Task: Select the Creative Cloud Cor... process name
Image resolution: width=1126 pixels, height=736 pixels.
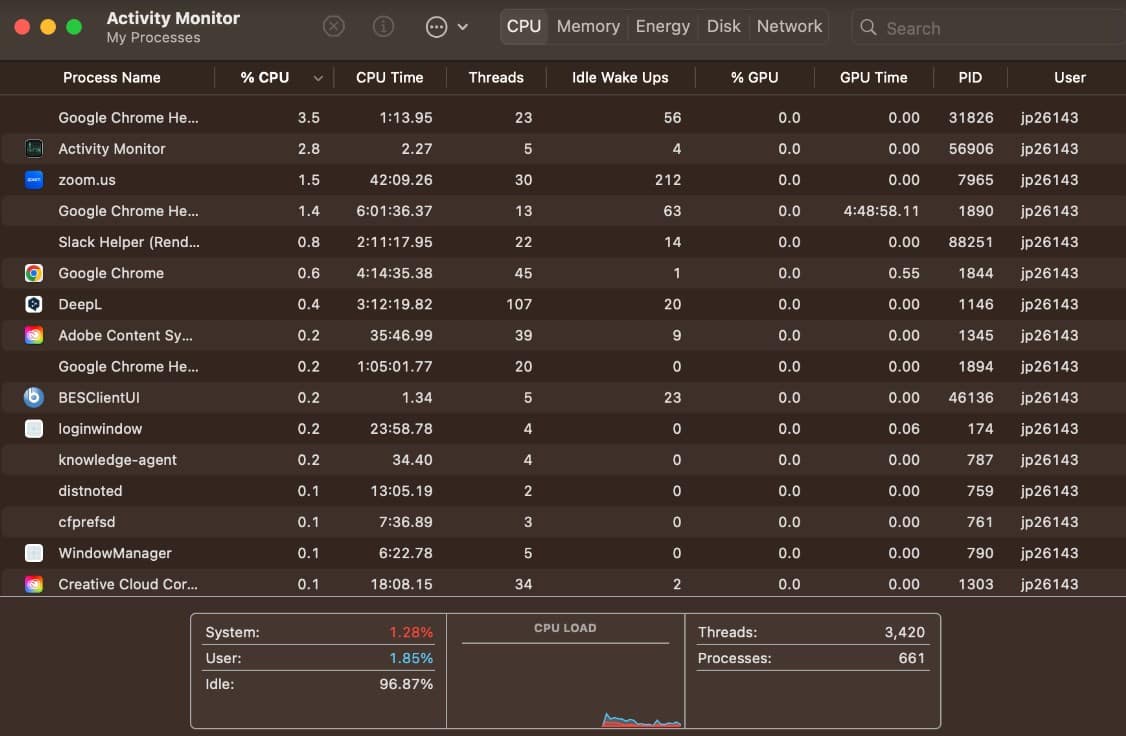Action: [127, 584]
